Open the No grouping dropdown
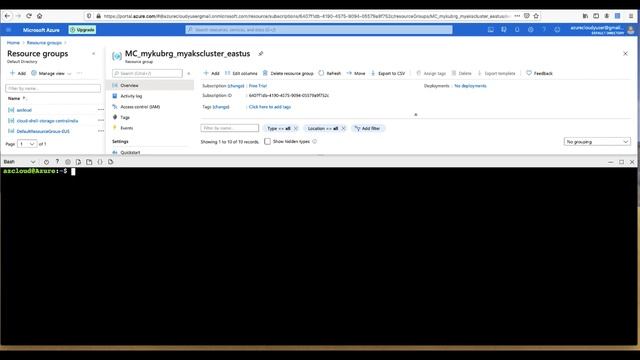This screenshot has height=360, width=640. coord(597,142)
